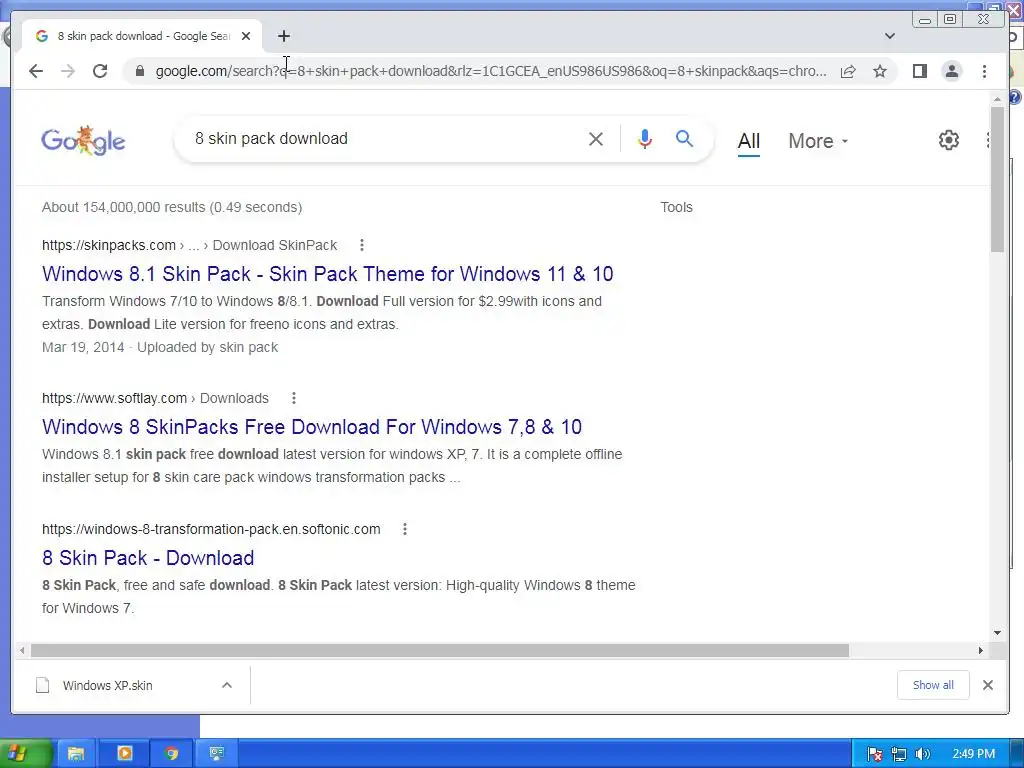
Task: Close the '8 skin pack download' tab
Action: pos(246,36)
